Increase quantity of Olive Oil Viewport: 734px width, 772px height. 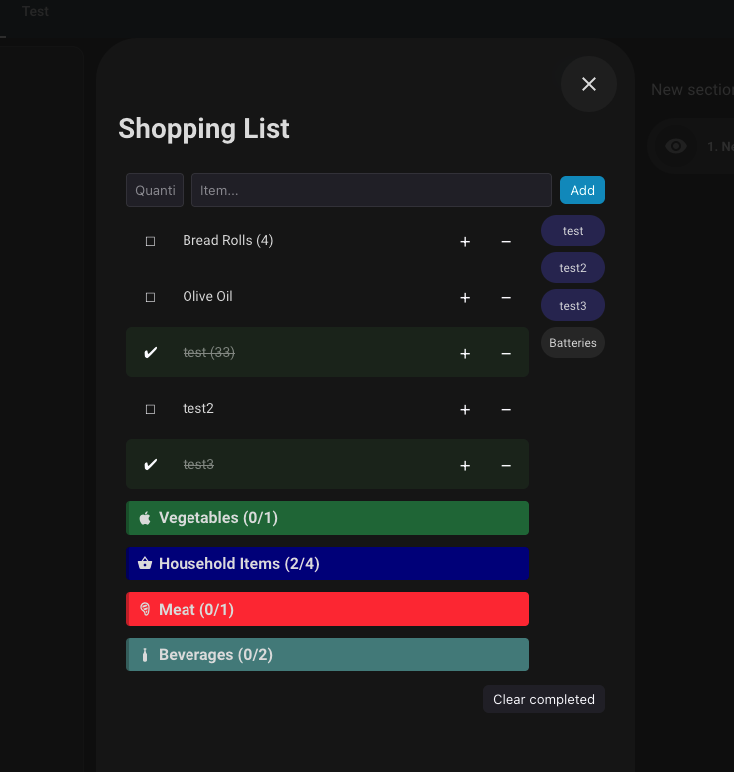click(465, 298)
